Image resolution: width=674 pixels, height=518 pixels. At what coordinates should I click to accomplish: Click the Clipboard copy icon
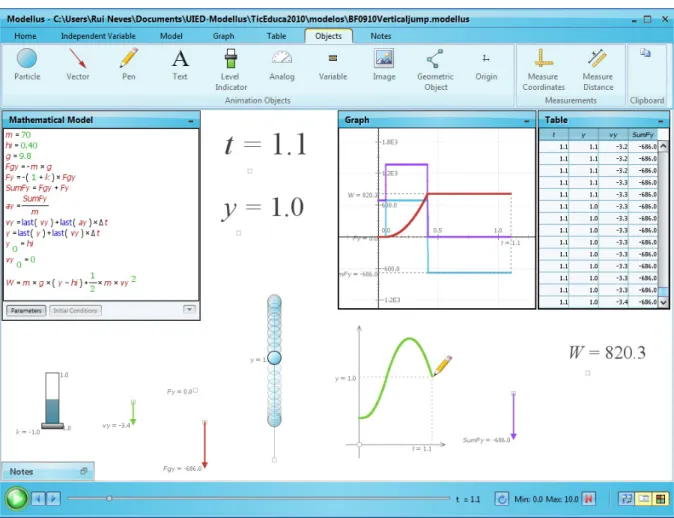pos(645,53)
